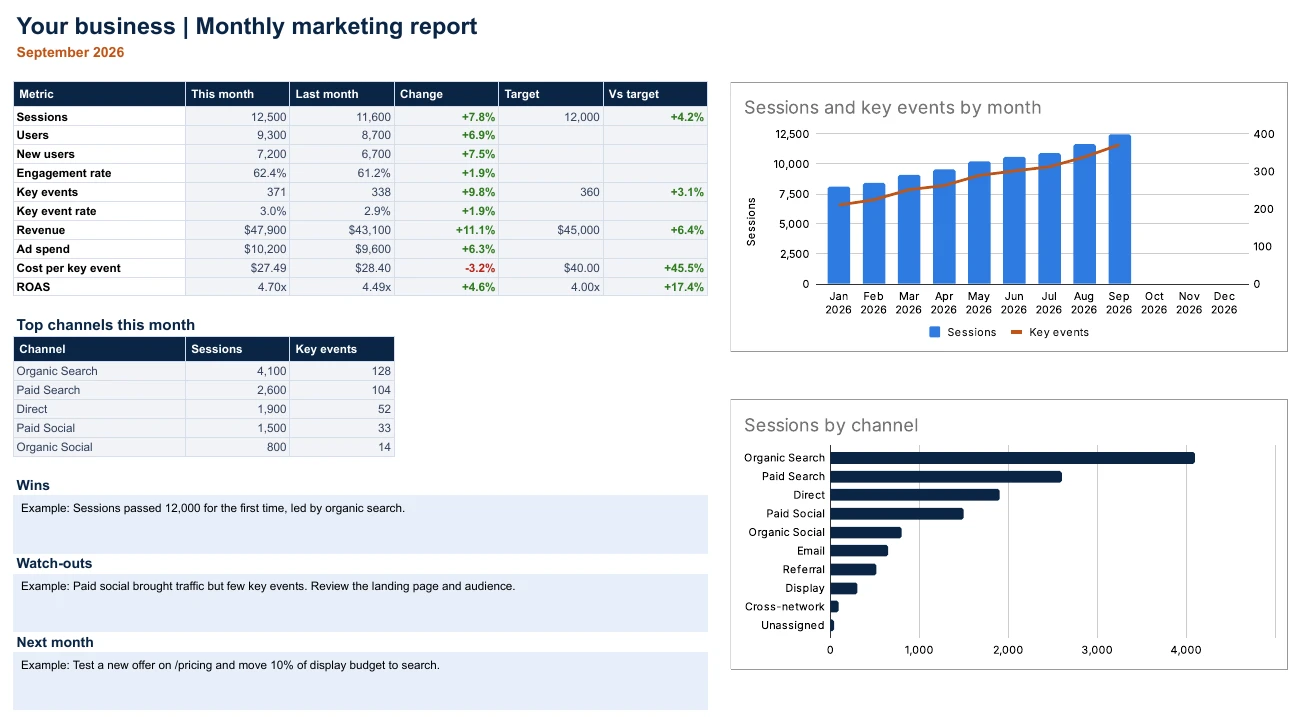The height and width of the screenshot is (717, 1295).
Task: Select the 'Channel' column header
Action: (100, 349)
